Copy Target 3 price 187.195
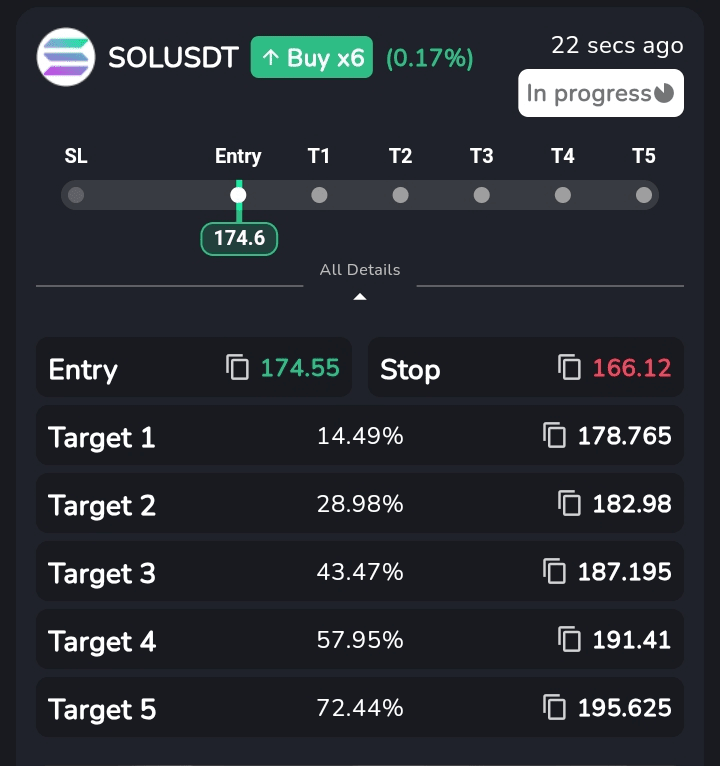 coord(554,571)
